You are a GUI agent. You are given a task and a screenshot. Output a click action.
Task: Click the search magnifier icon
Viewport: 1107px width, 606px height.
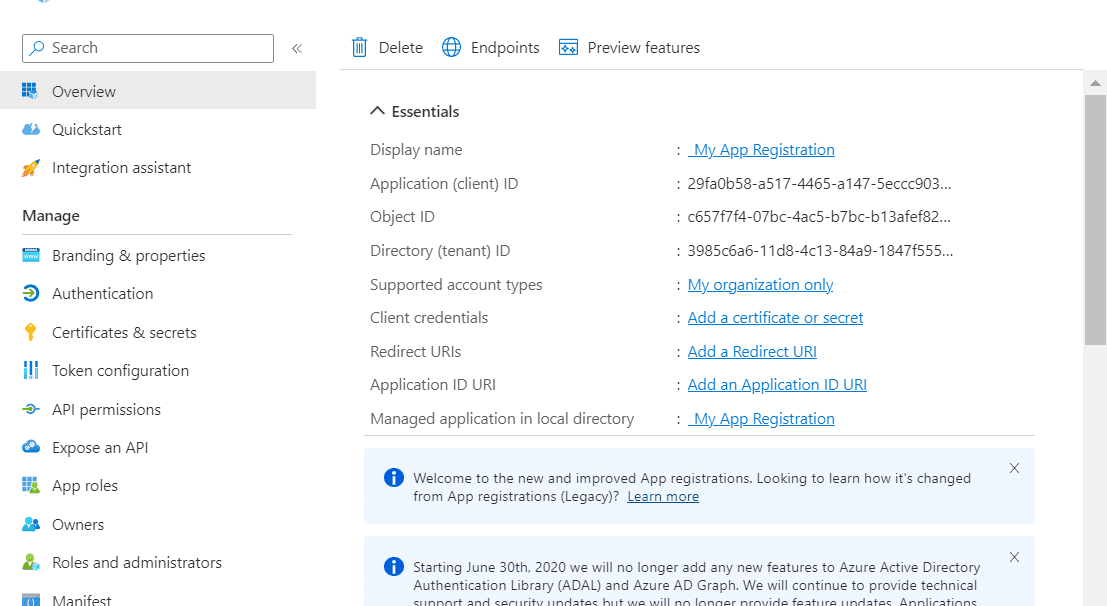click(37, 48)
